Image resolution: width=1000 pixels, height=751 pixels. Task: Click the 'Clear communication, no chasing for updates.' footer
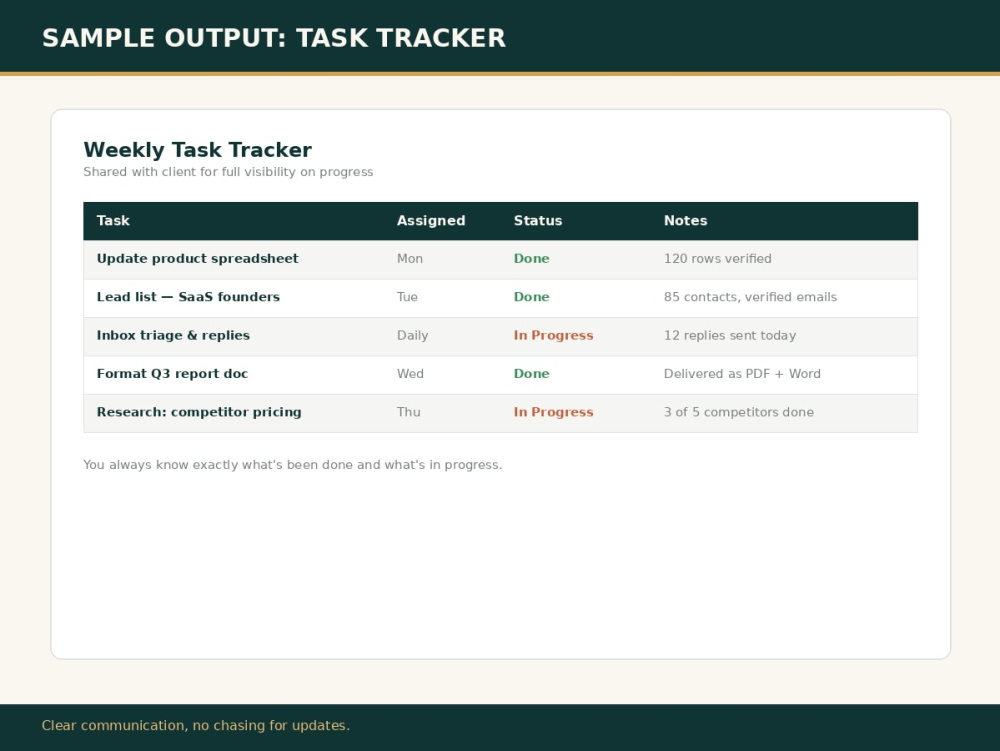(x=196, y=725)
